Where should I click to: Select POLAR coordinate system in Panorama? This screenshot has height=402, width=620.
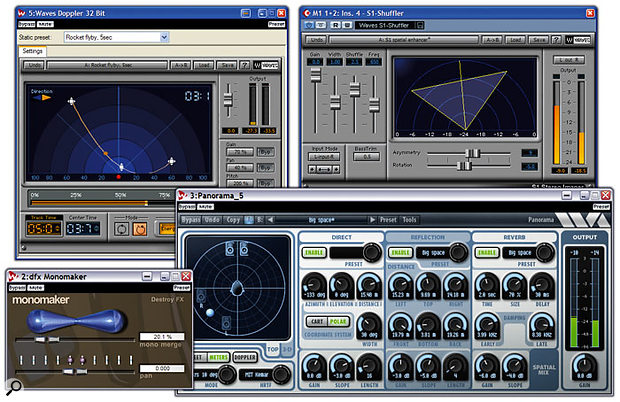click(338, 322)
